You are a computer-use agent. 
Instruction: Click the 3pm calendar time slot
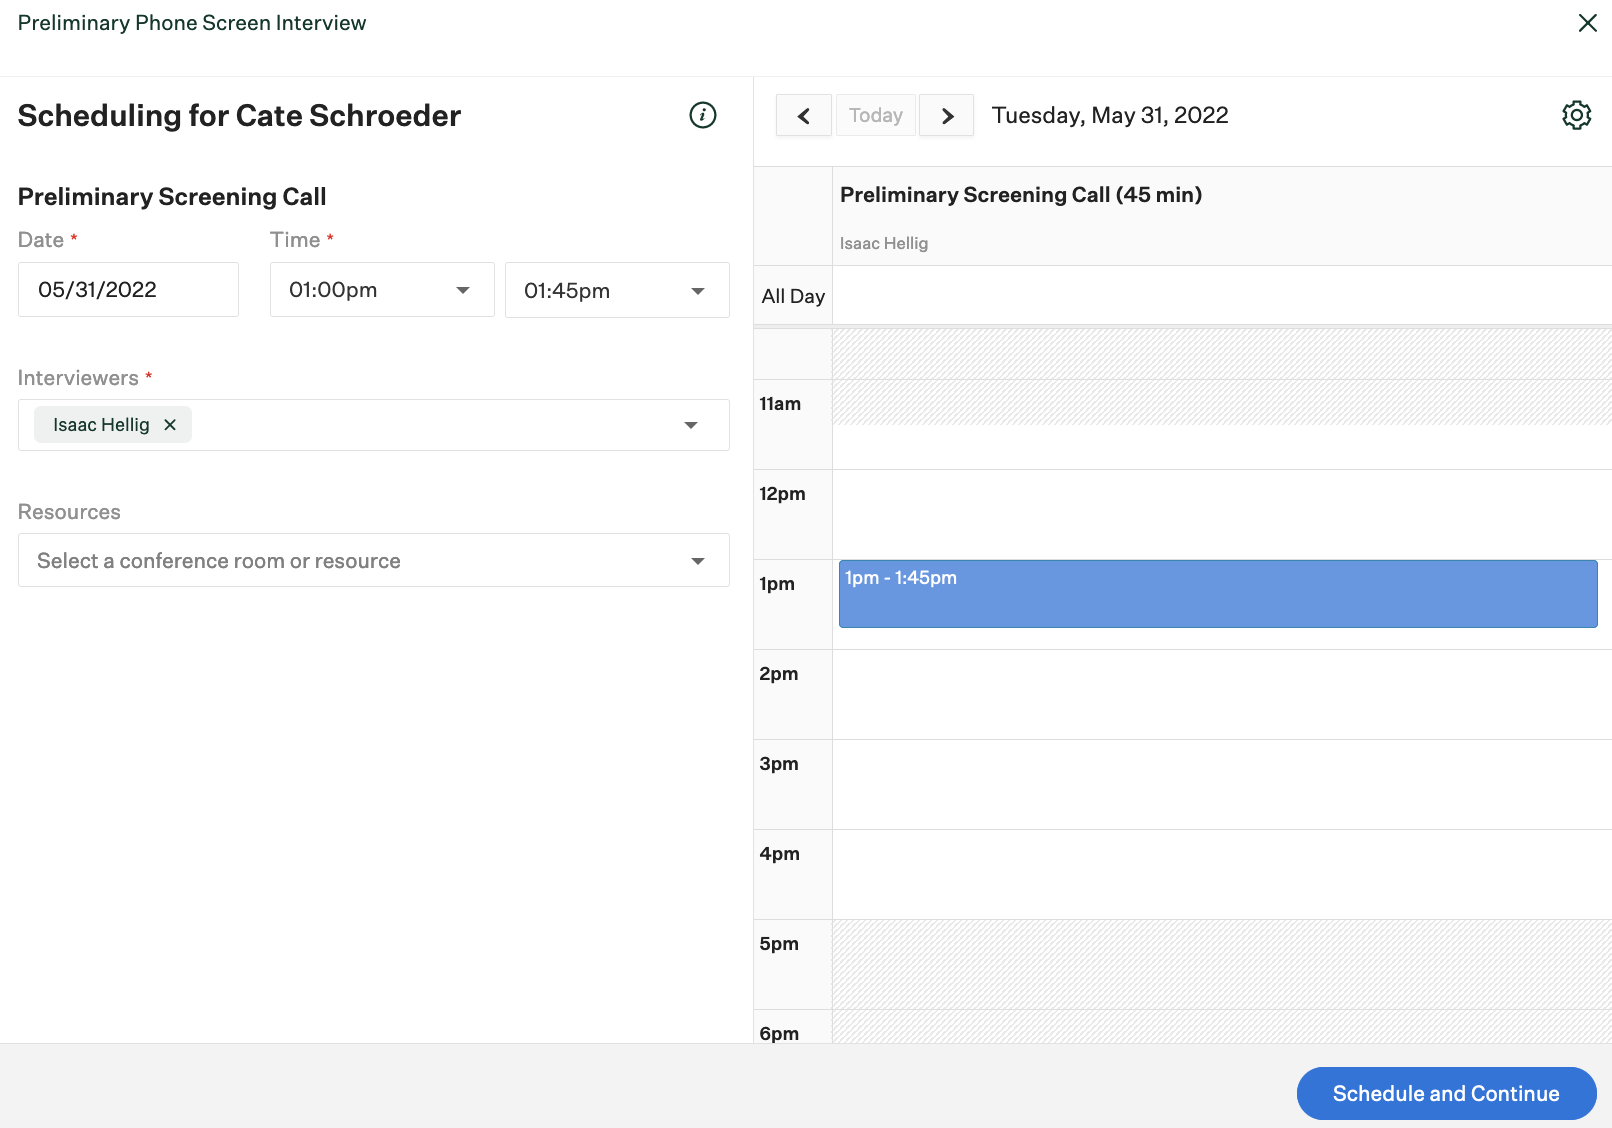[1220, 784]
